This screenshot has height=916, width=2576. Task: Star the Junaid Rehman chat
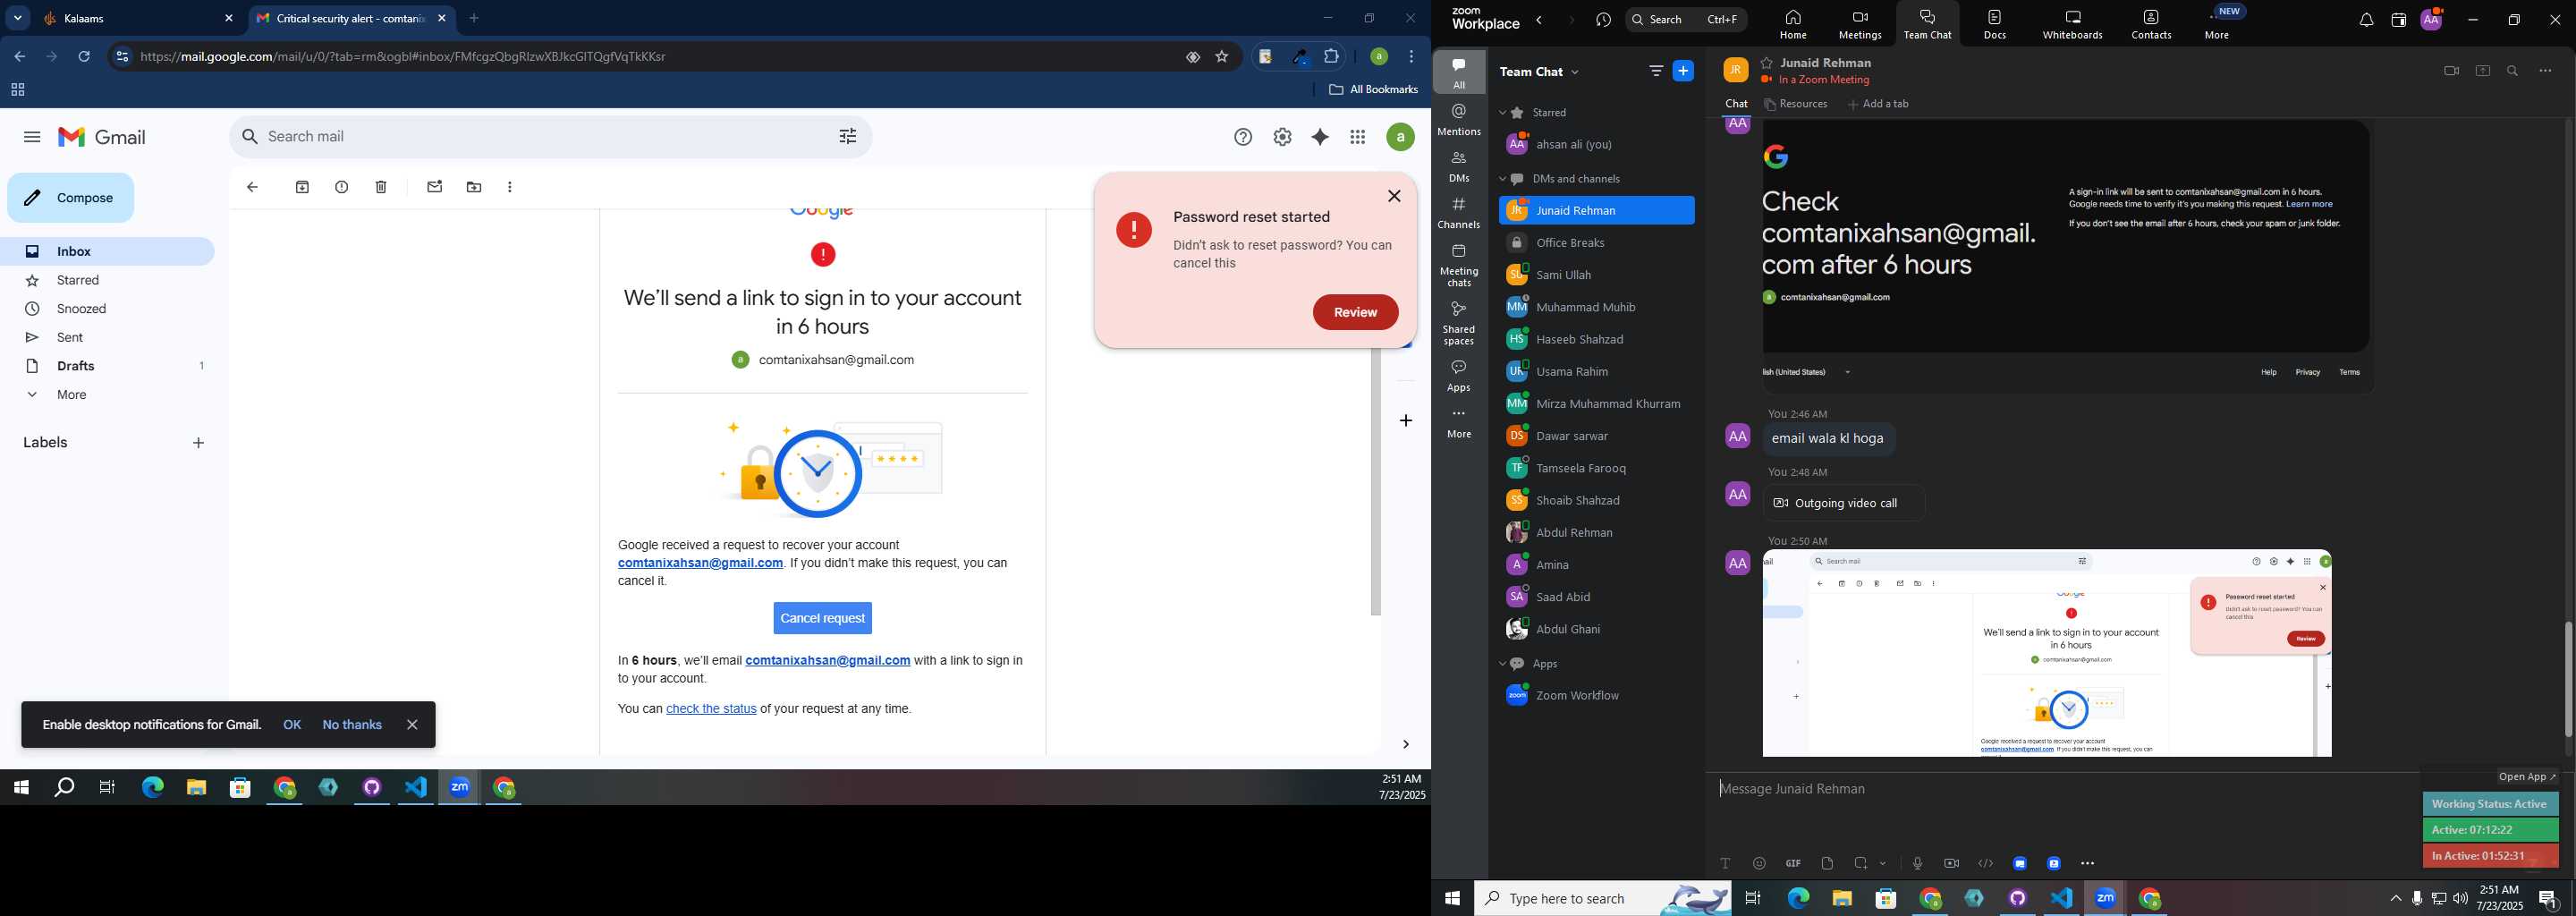pyautogui.click(x=1767, y=63)
